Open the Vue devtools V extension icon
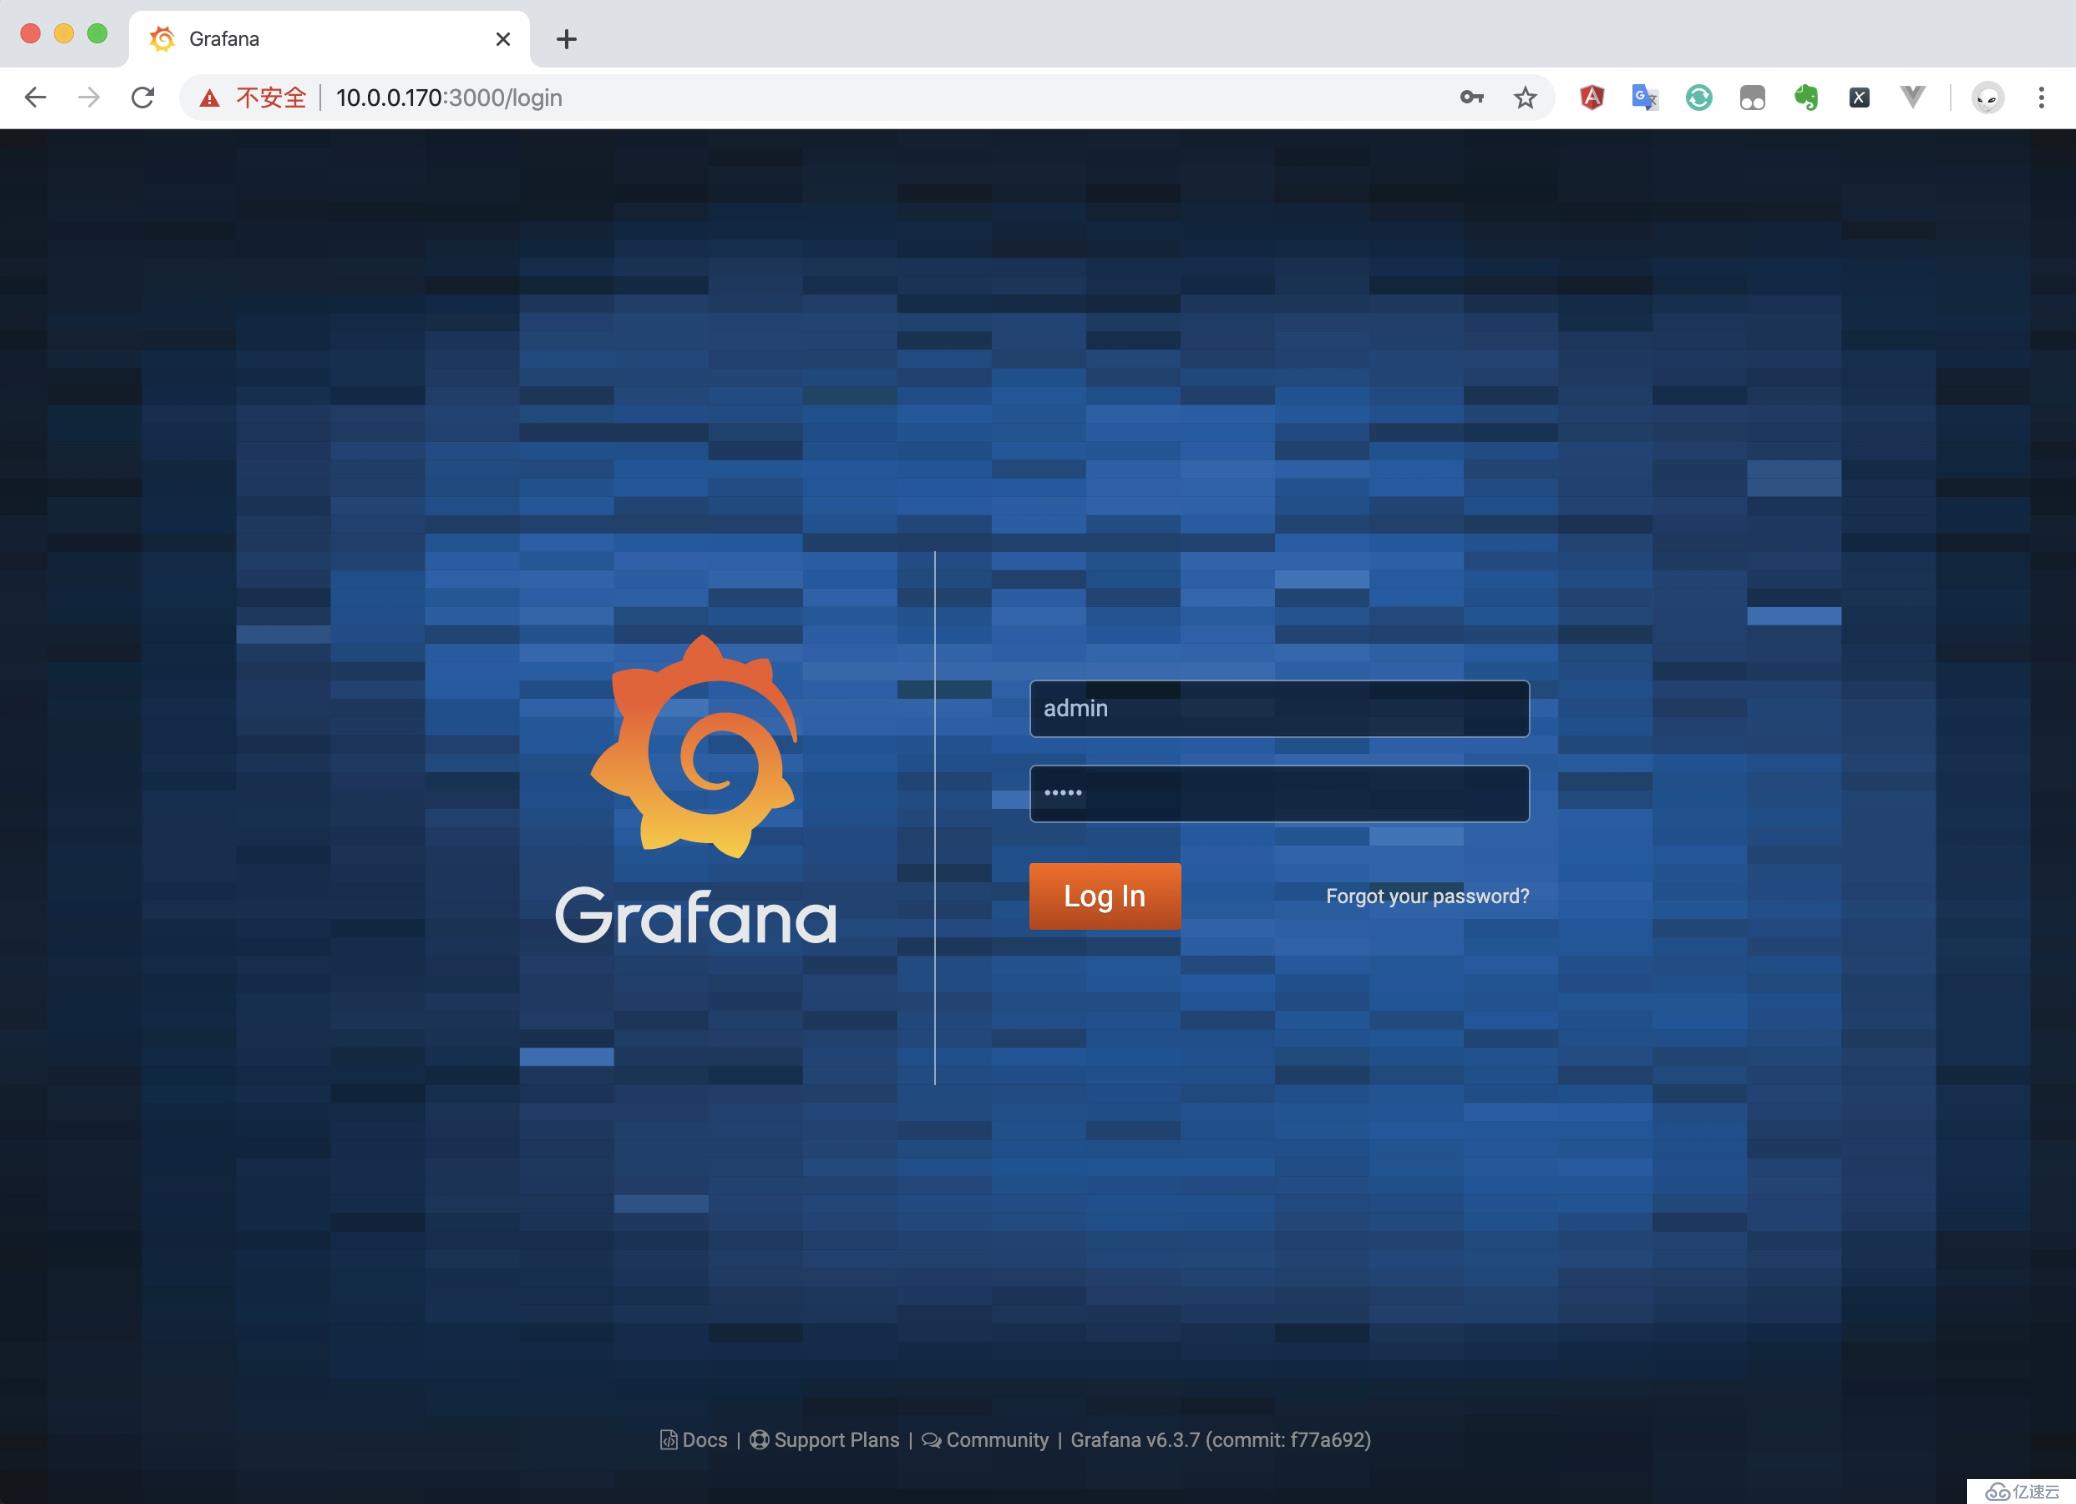 click(x=1912, y=97)
